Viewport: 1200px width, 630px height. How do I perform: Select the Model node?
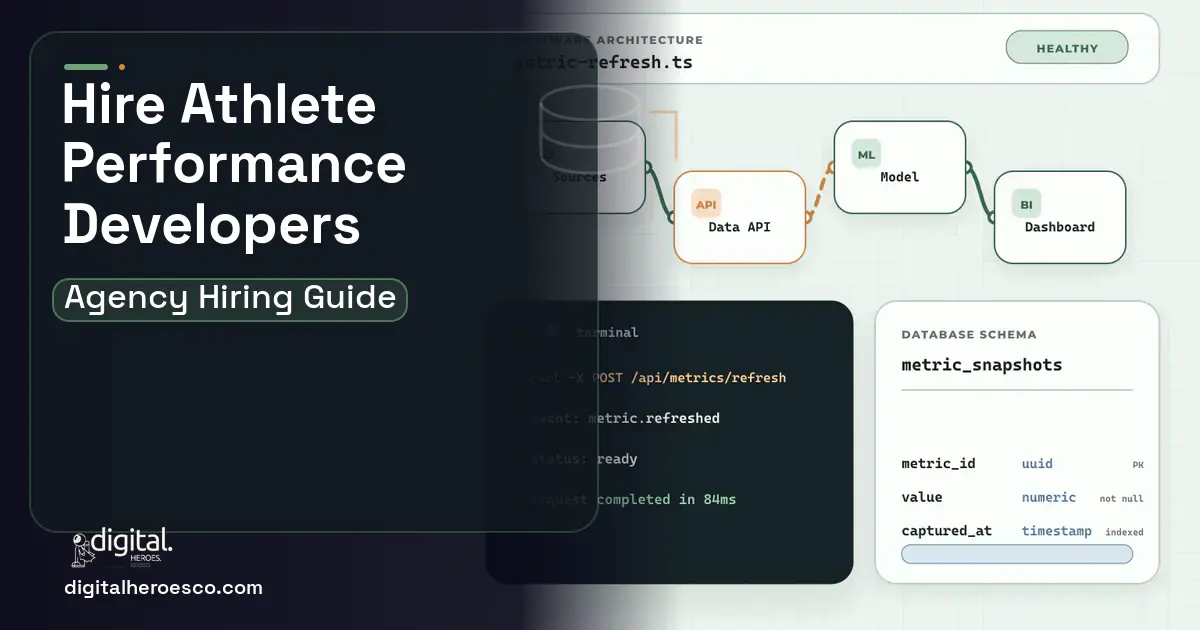point(900,167)
